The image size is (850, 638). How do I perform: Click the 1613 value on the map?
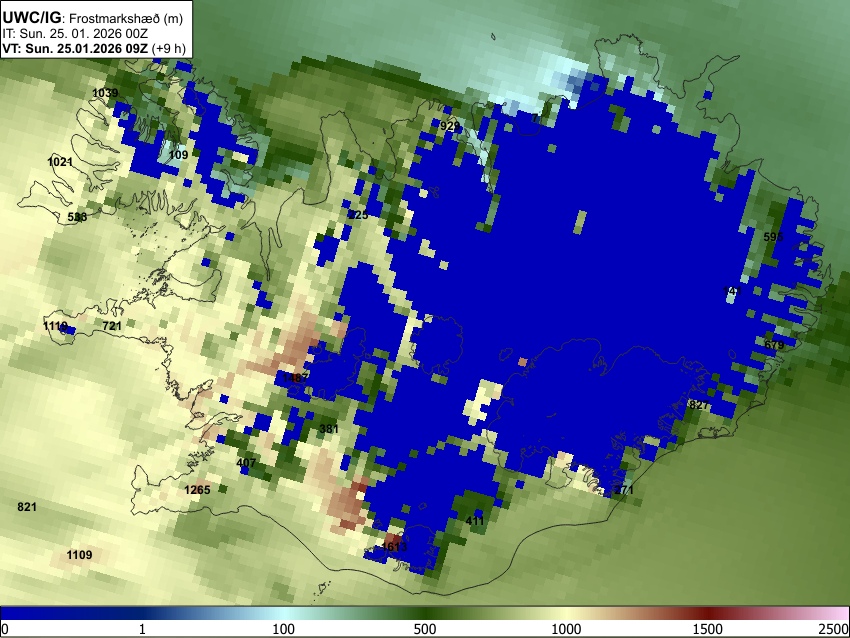pos(394,546)
